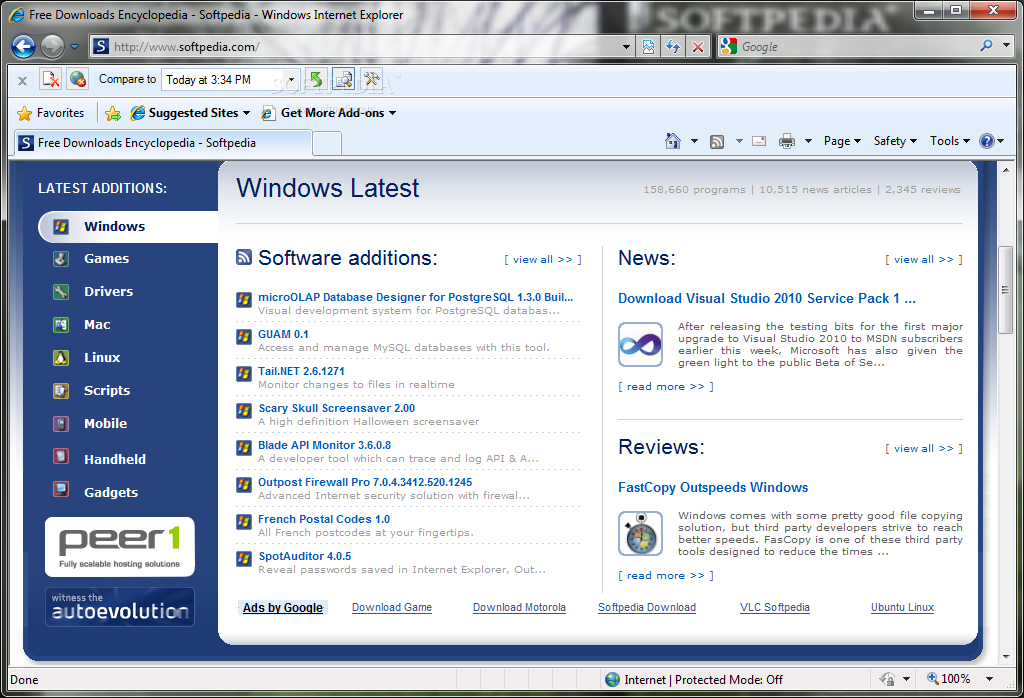Open a new blank tab
This screenshot has width=1024, height=698.
327,144
